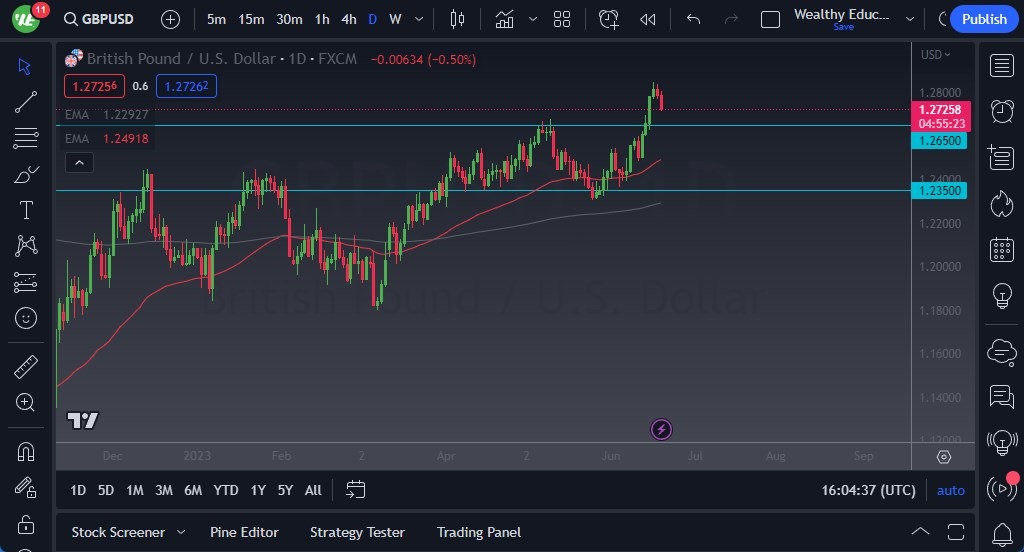Click the bar replay rewind icon
The image size is (1024, 552).
(x=648, y=19)
